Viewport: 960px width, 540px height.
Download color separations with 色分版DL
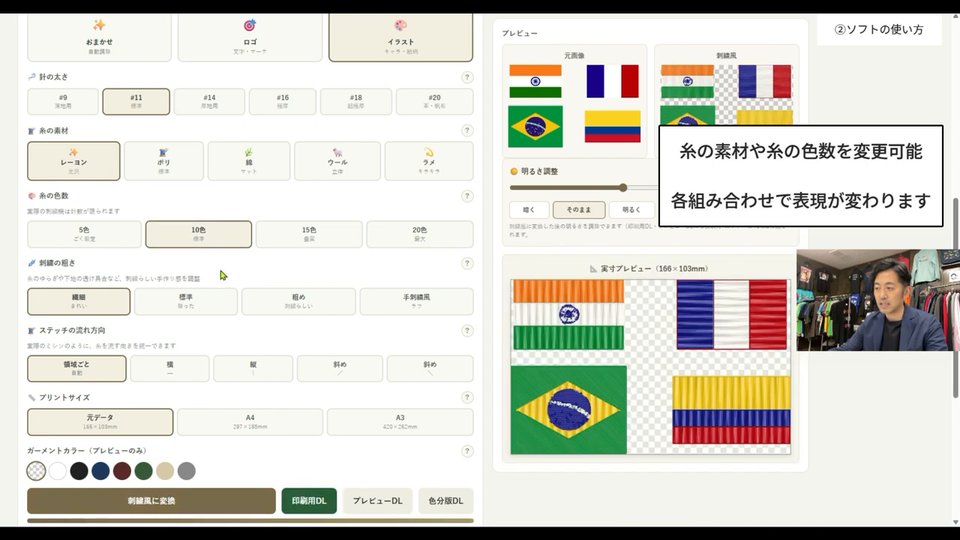click(x=446, y=501)
